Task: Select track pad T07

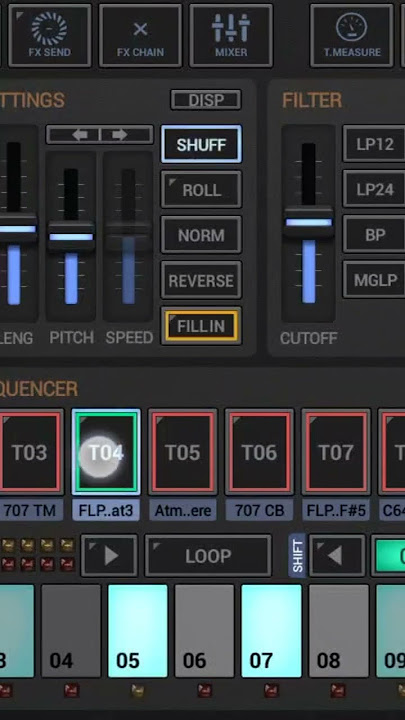Action: click(x=336, y=452)
